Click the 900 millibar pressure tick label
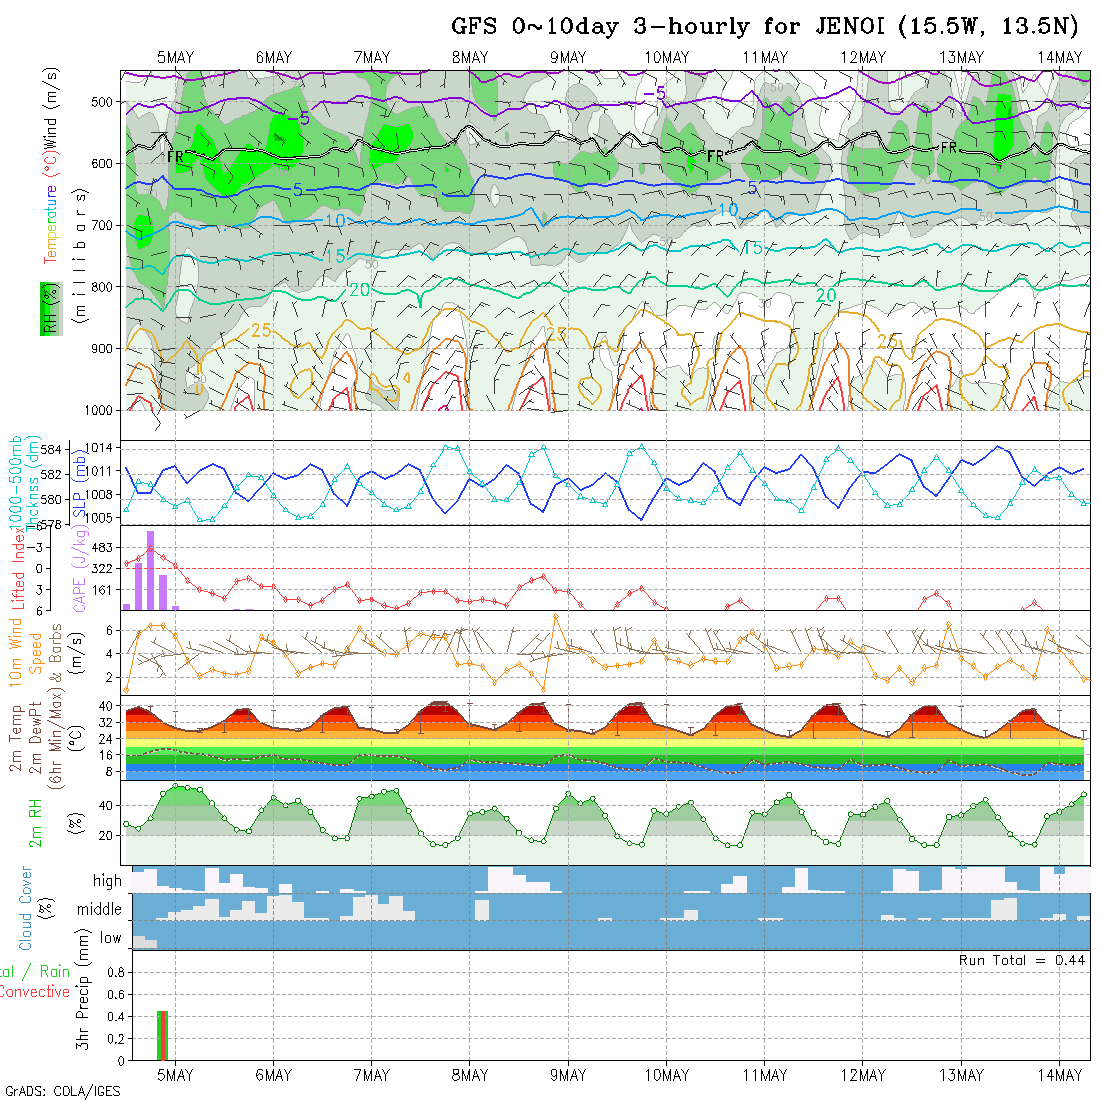Viewport: 1100px width, 1100px height. [x=102, y=349]
